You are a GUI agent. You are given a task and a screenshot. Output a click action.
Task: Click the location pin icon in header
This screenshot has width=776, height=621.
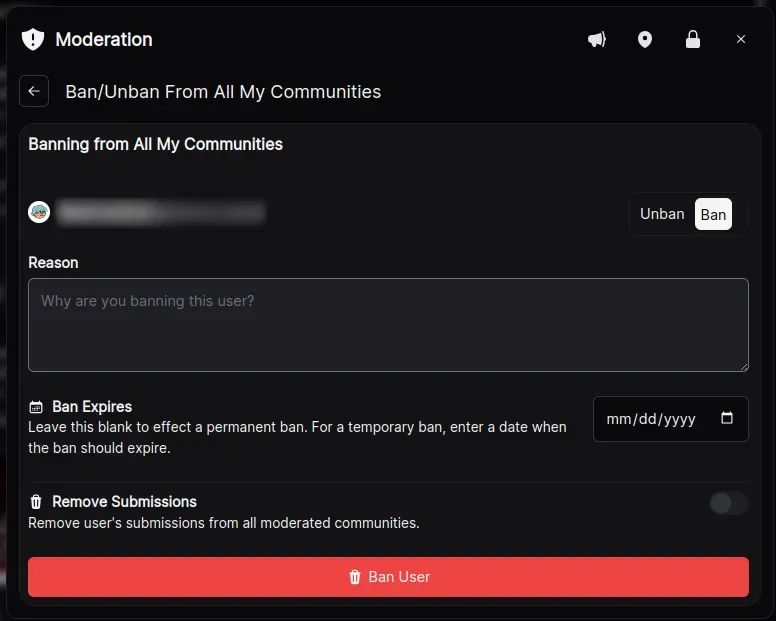pyautogui.click(x=645, y=39)
